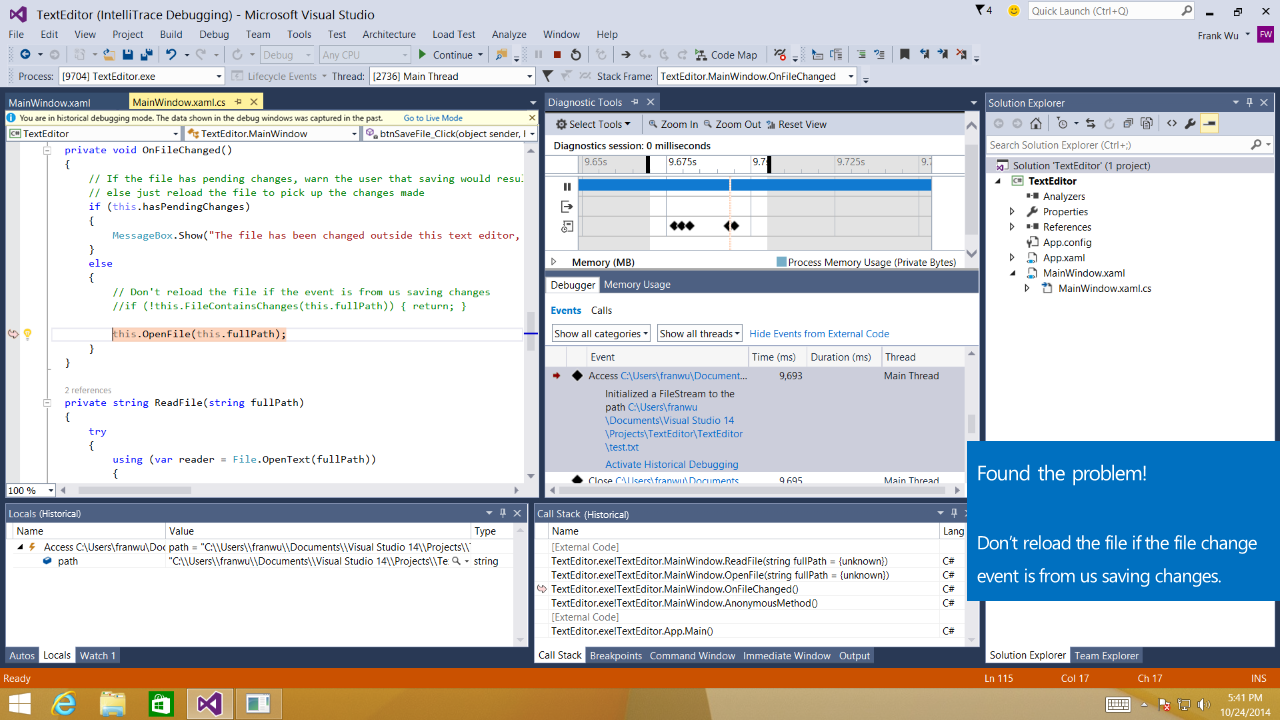Open the TextEditor.MainWindow class dropdown
Viewport: 1280px width, 720px height.
click(273, 133)
